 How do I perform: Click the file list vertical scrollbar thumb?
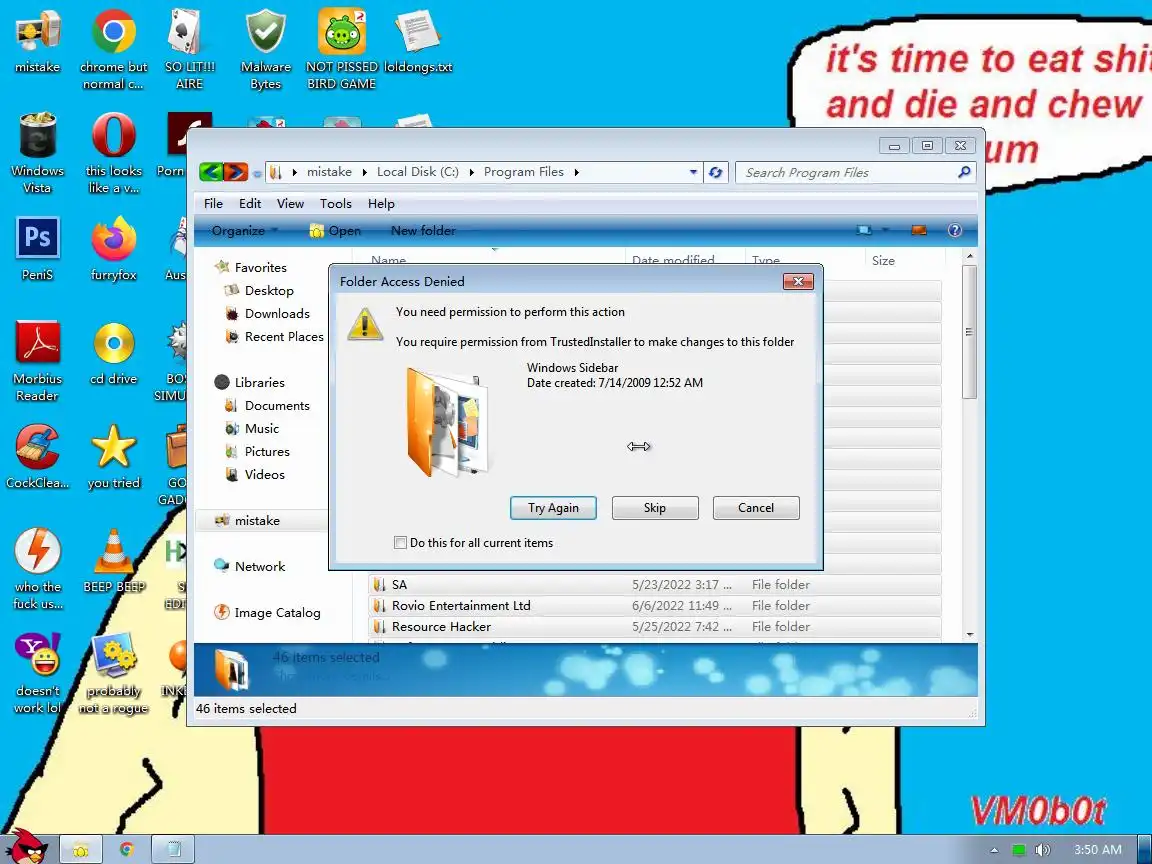click(969, 332)
